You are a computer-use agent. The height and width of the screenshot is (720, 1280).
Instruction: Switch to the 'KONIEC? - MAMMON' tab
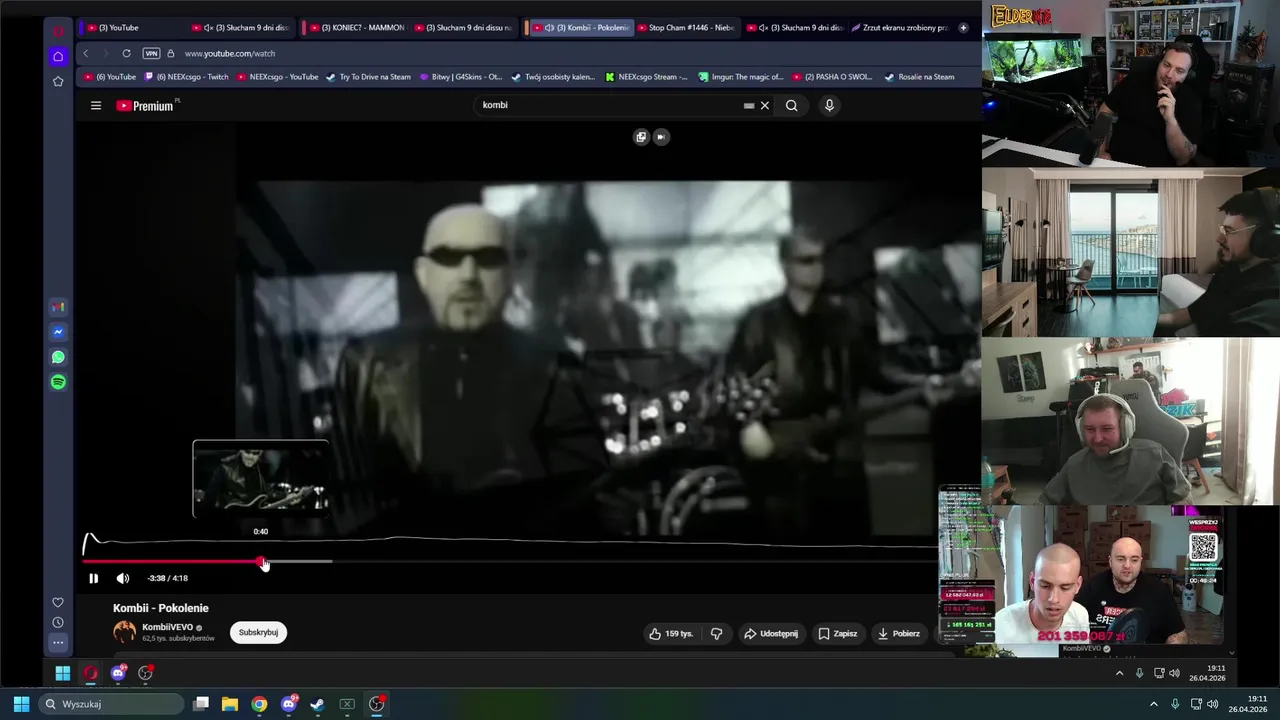(356, 28)
